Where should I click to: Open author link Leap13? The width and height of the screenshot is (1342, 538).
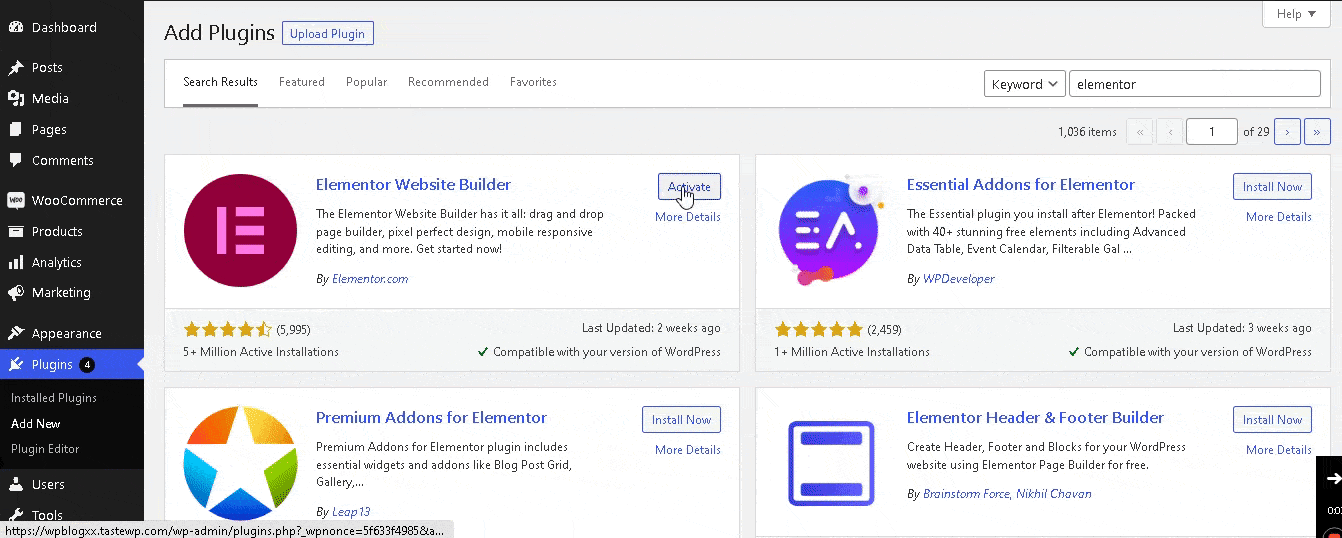point(350,512)
